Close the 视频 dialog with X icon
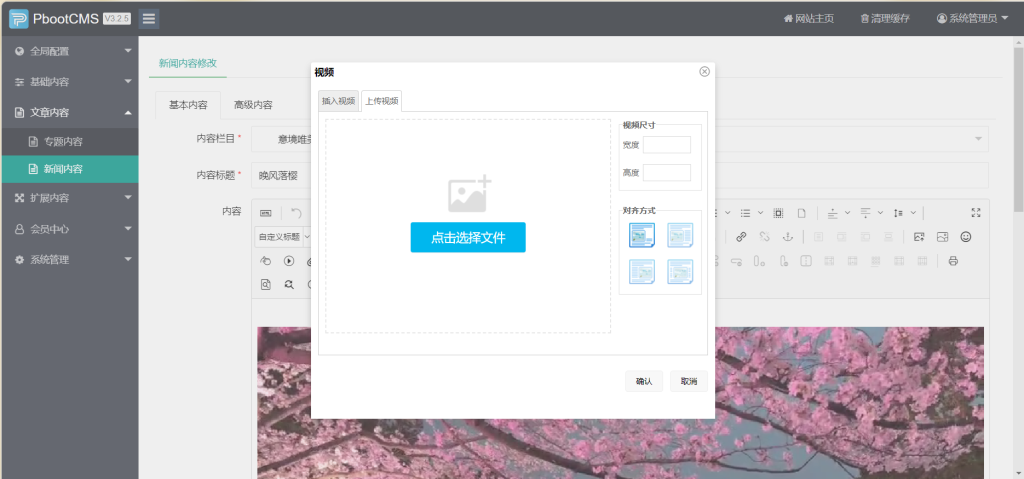This screenshot has width=1024, height=479. (x=704, y=72)
